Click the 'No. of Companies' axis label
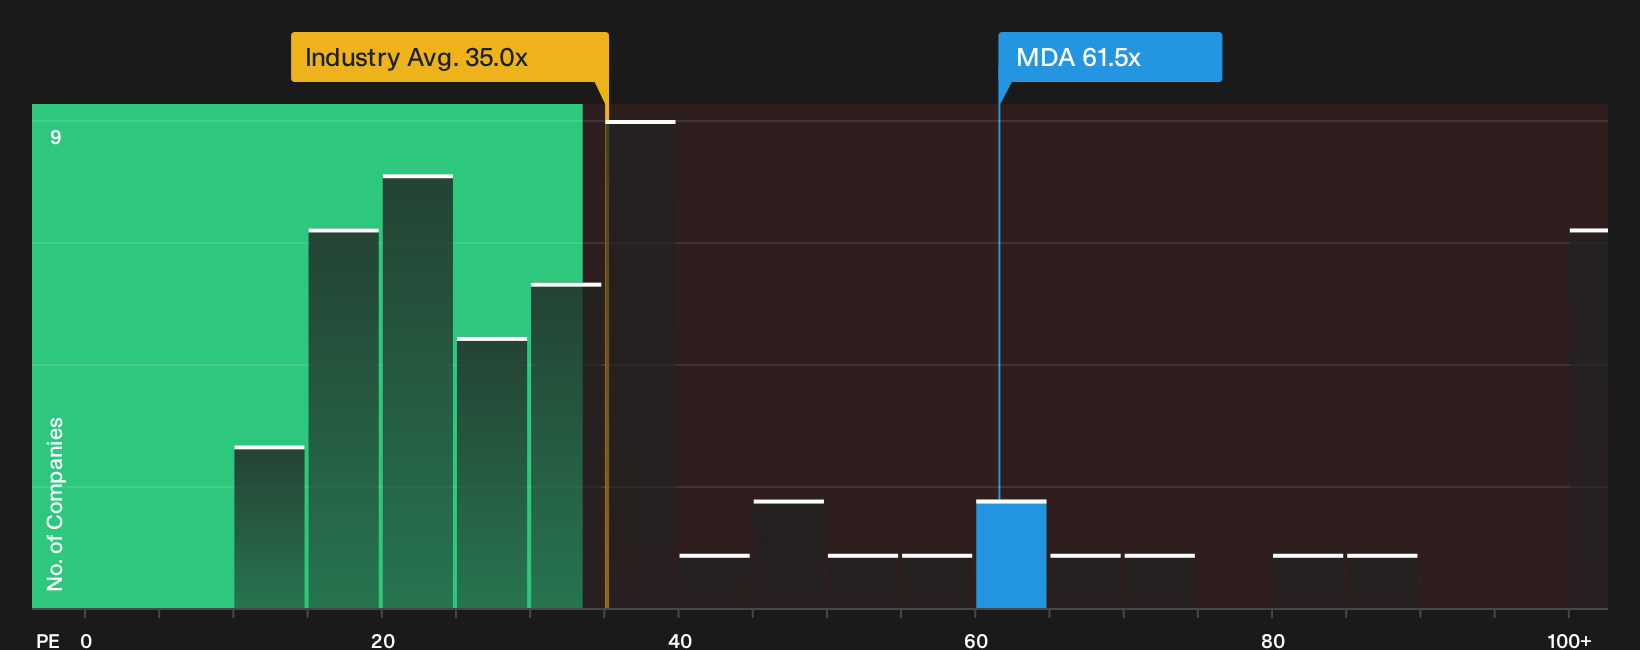This screenshot has height=650, width=1640. click(x=55, y=504)
